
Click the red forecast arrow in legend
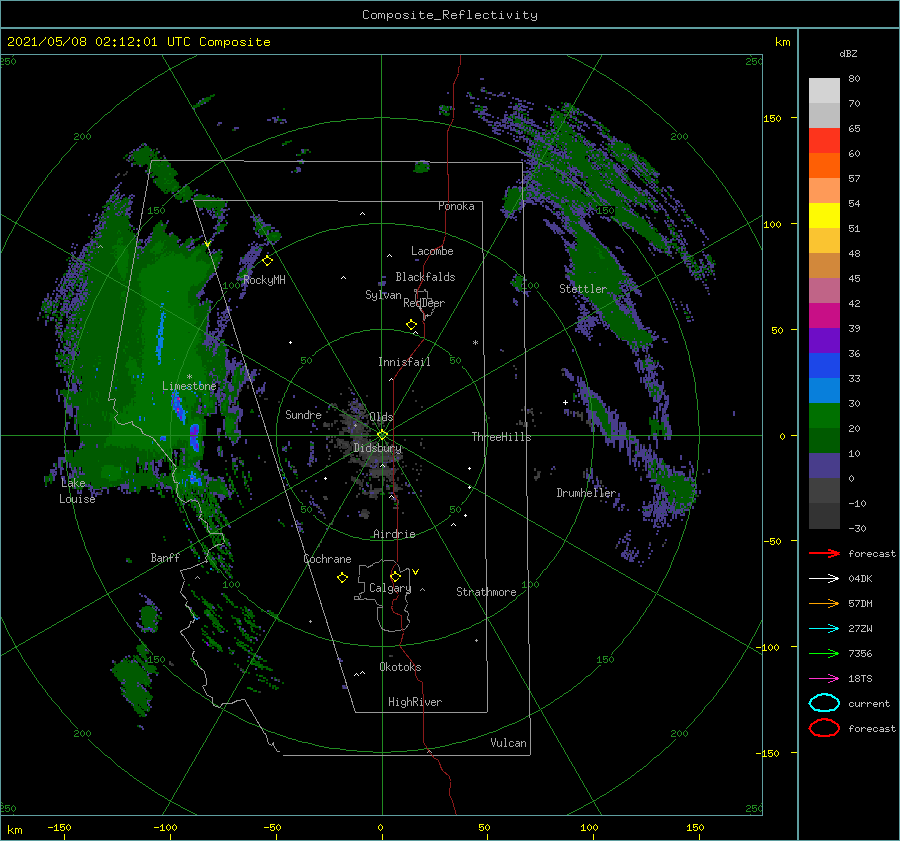[x=824, y=553]
